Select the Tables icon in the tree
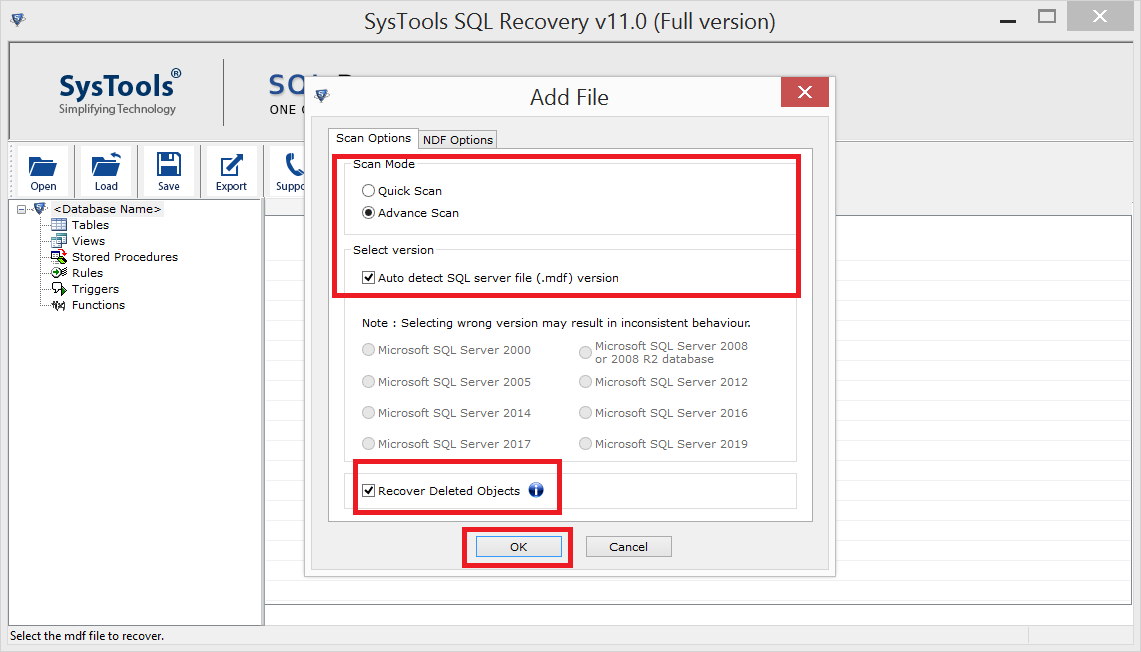This screenshot has height=652, width=1141. coord(58,224)
